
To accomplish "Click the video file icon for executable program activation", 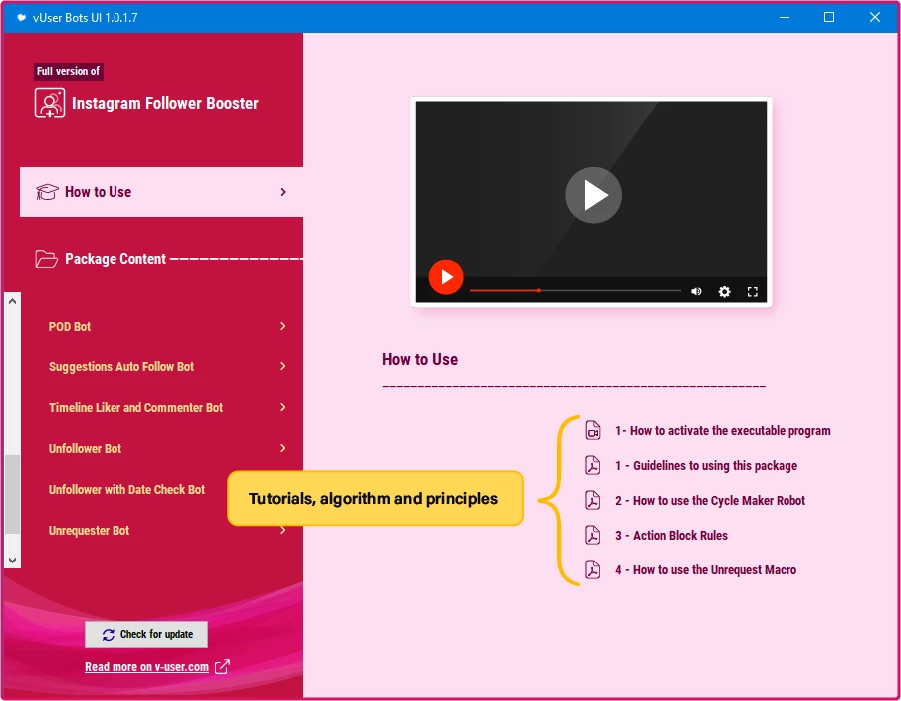I will [592, 430].
